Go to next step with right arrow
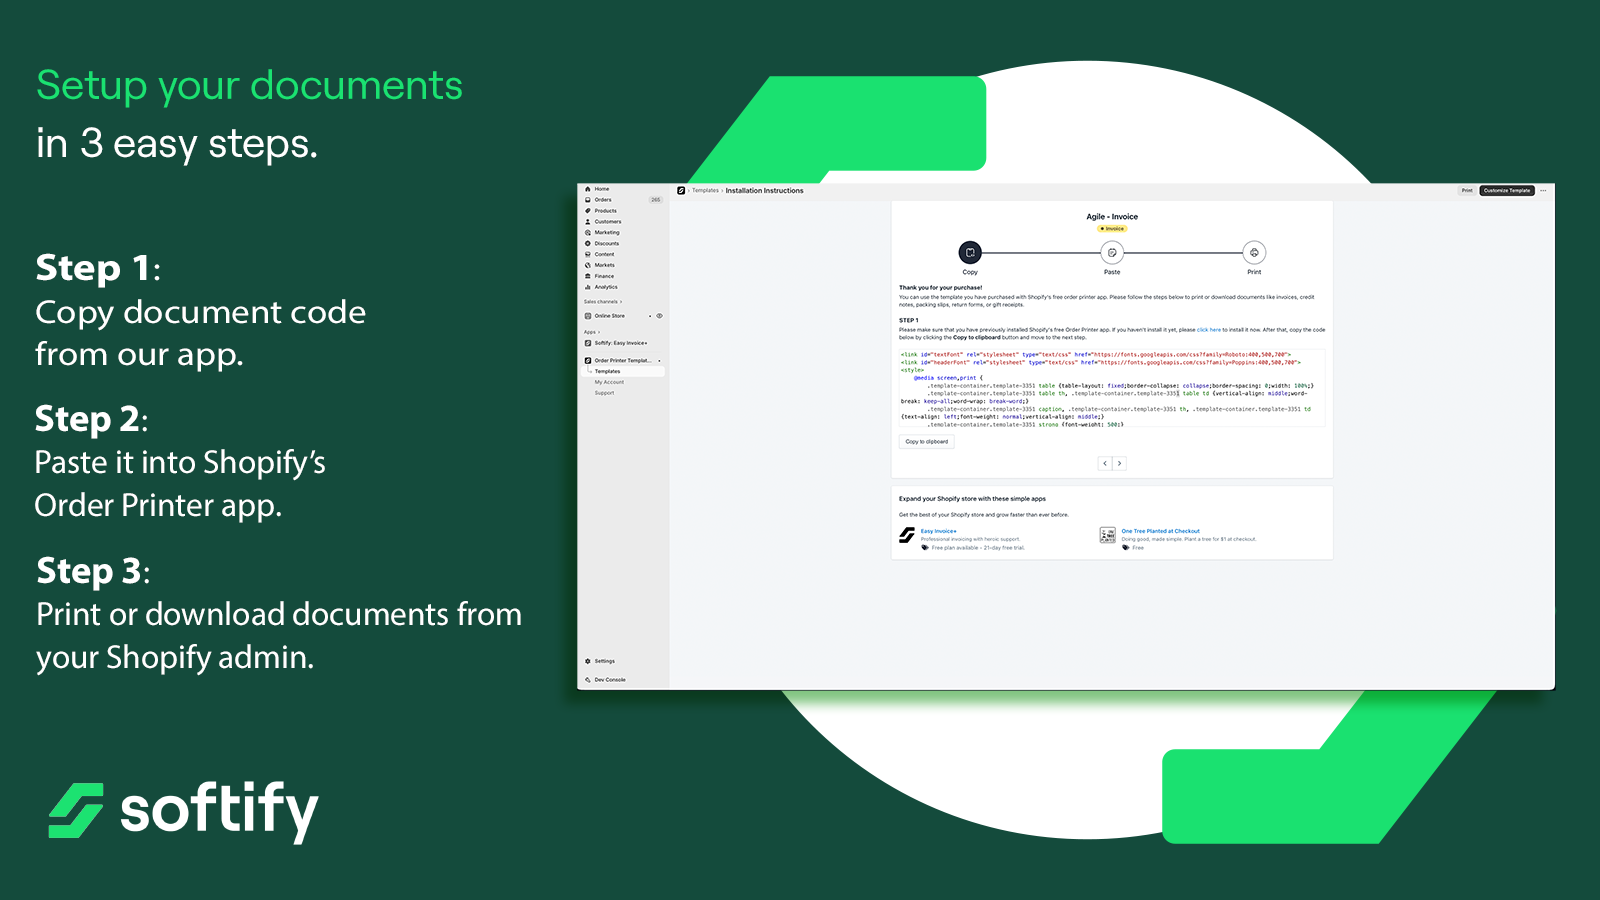This screenshot has height=900, width=1600. (1120, 463)
